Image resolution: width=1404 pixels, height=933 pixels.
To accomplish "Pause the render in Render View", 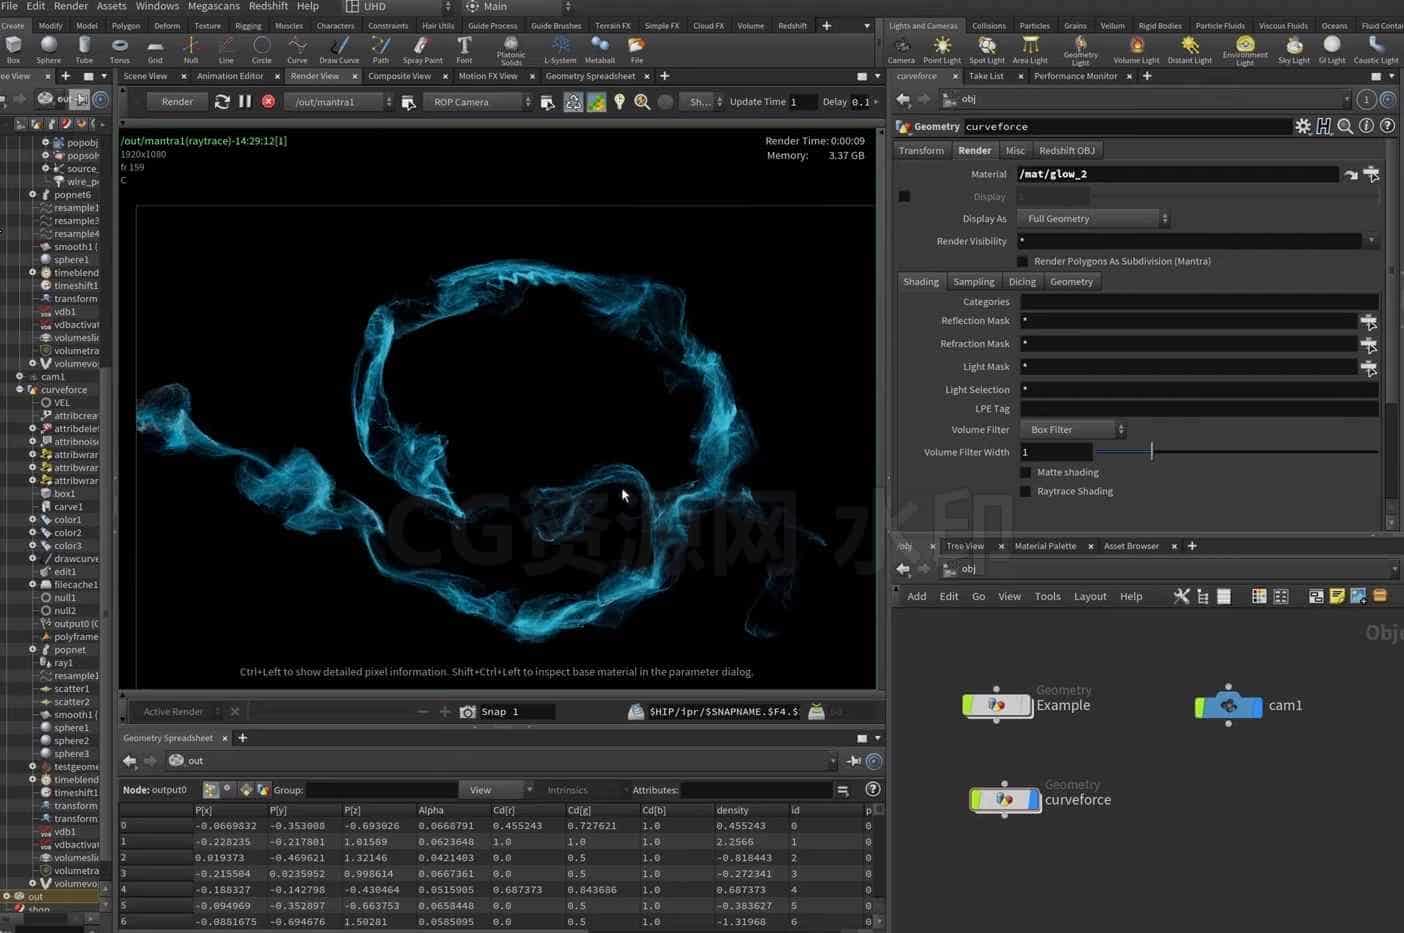I will (x=245, y=101).
